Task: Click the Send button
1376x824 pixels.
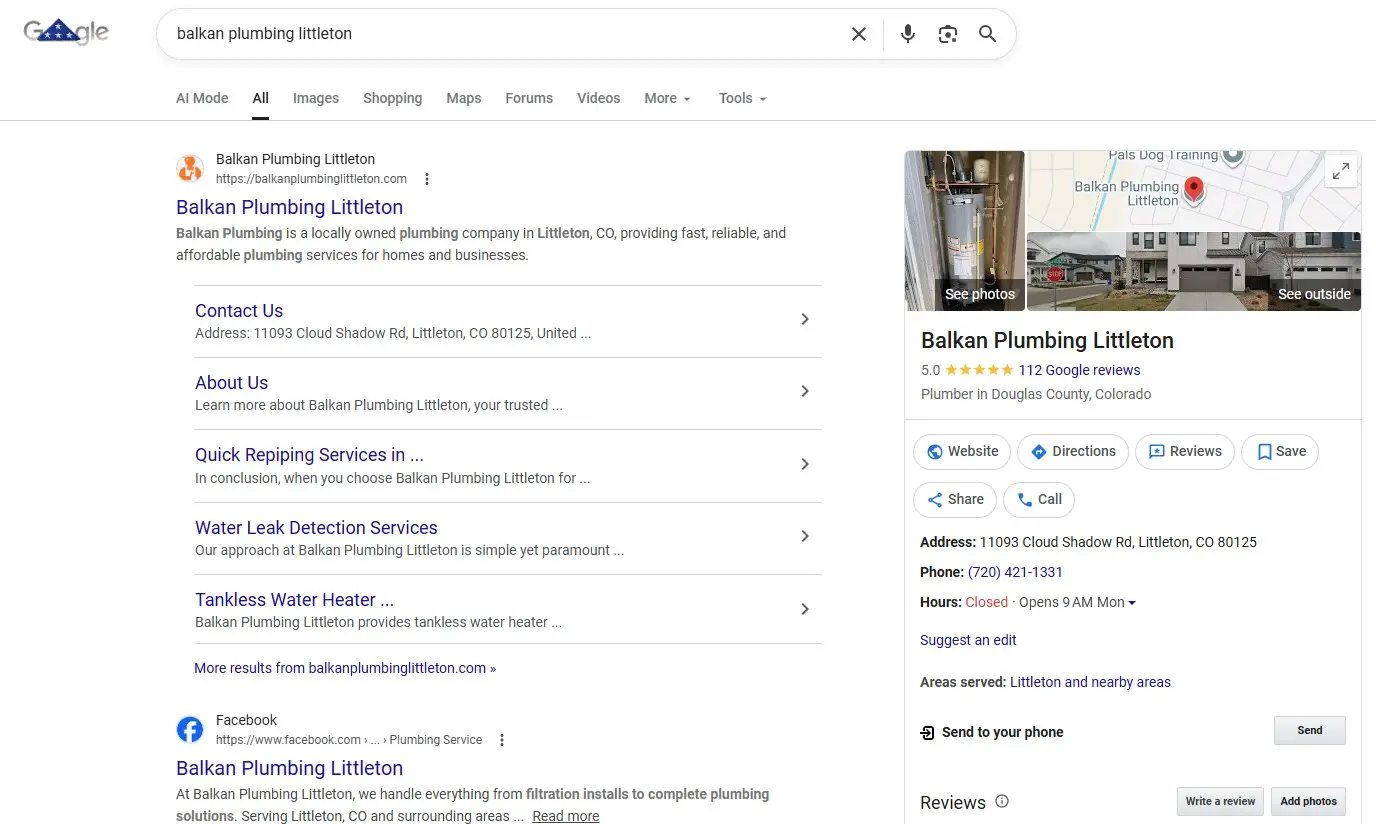Action: point(1310,731)
